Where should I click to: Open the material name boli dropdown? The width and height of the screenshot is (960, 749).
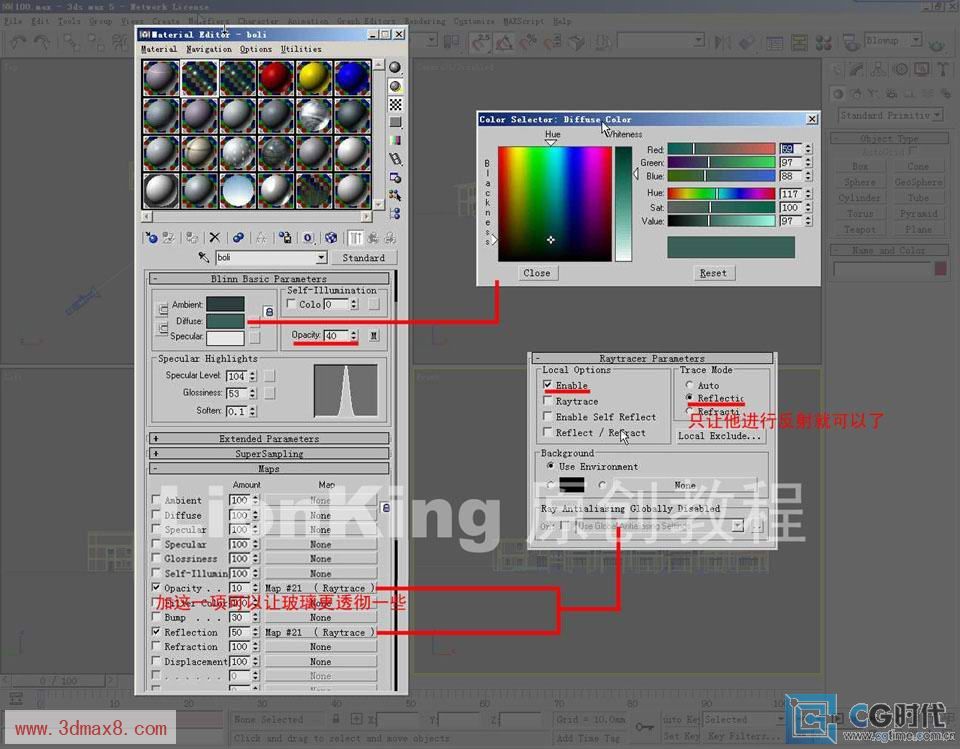[321, 257]
